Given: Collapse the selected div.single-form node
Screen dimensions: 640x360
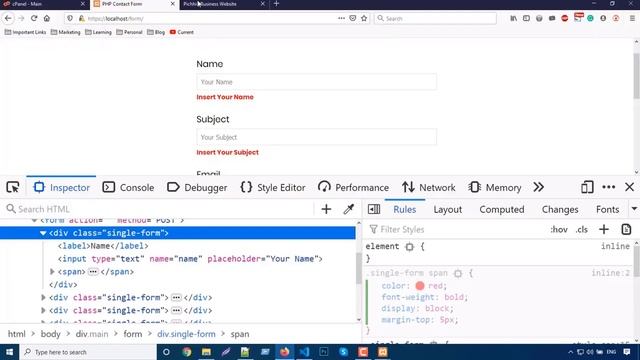Looking at the screenshot, I should tap(43, 233).
